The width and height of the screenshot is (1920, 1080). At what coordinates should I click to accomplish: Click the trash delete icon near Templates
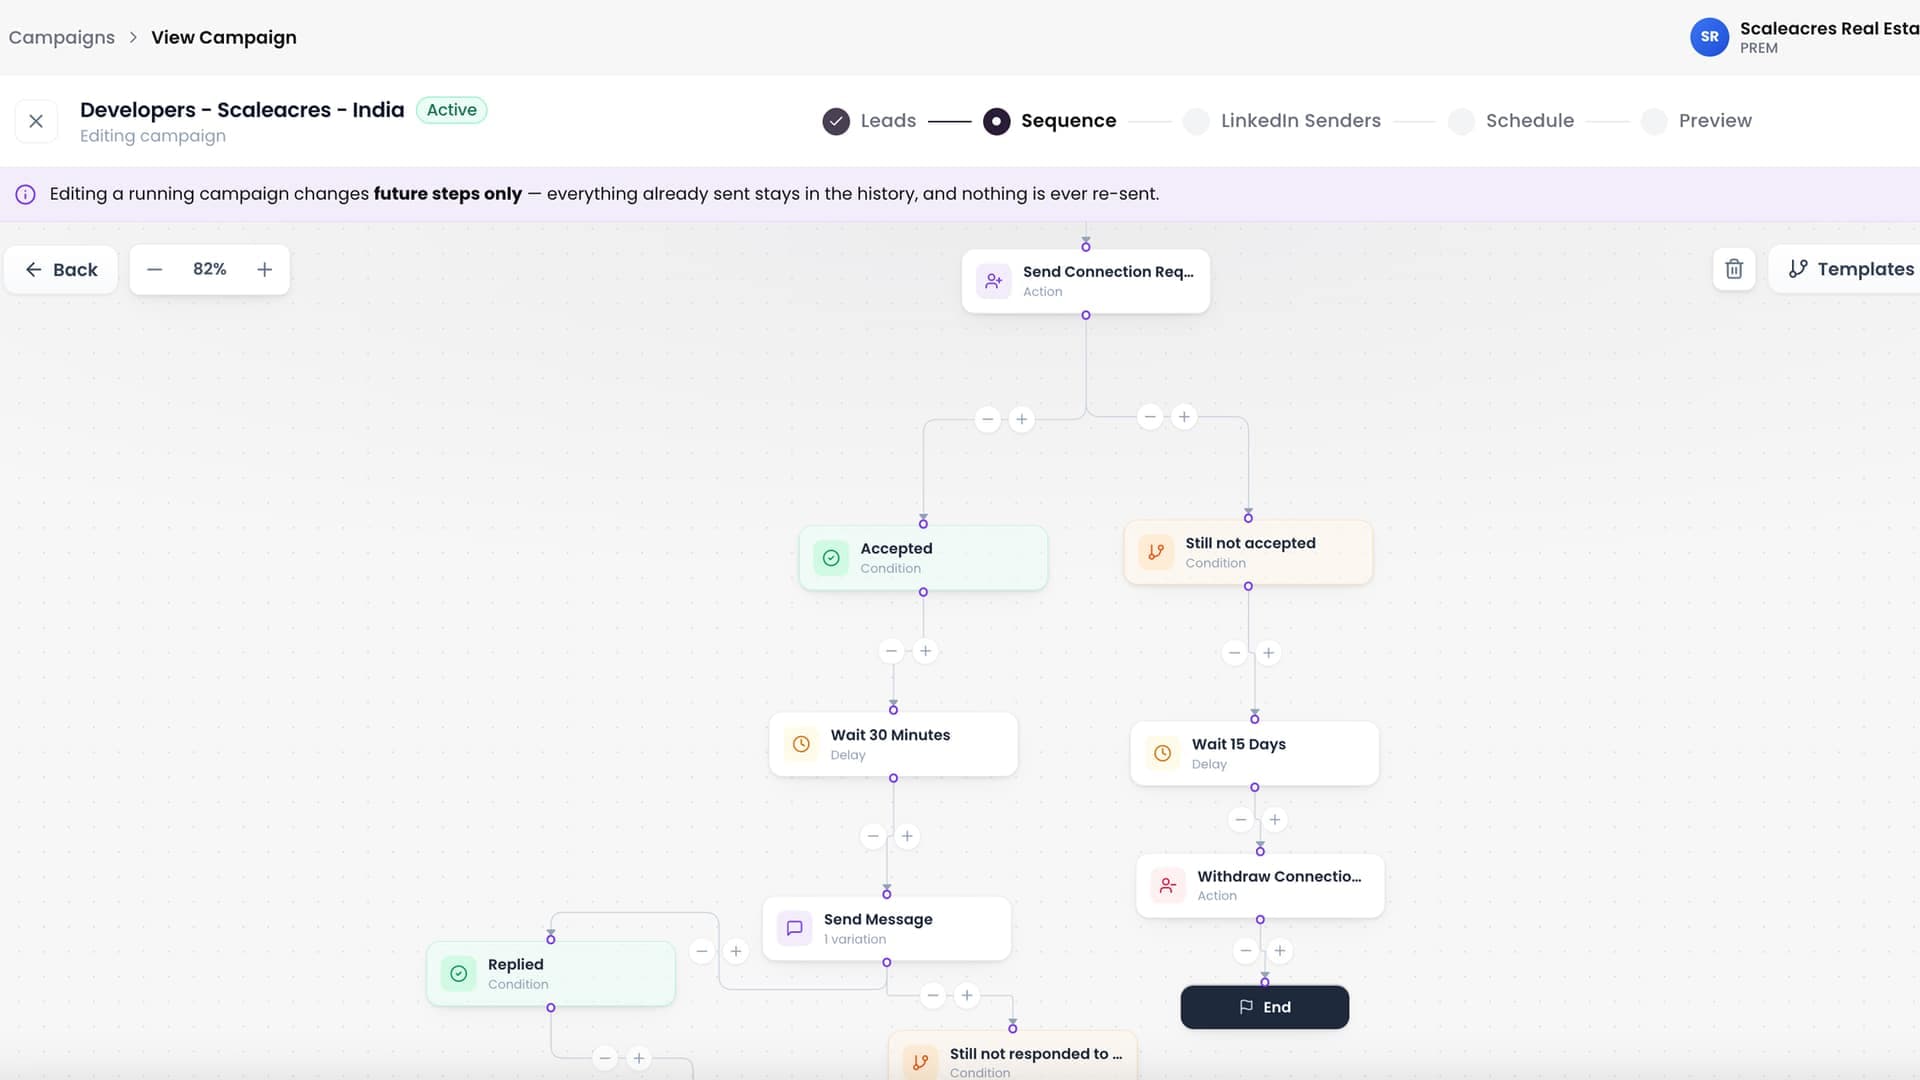click(x=1734, y=269)
